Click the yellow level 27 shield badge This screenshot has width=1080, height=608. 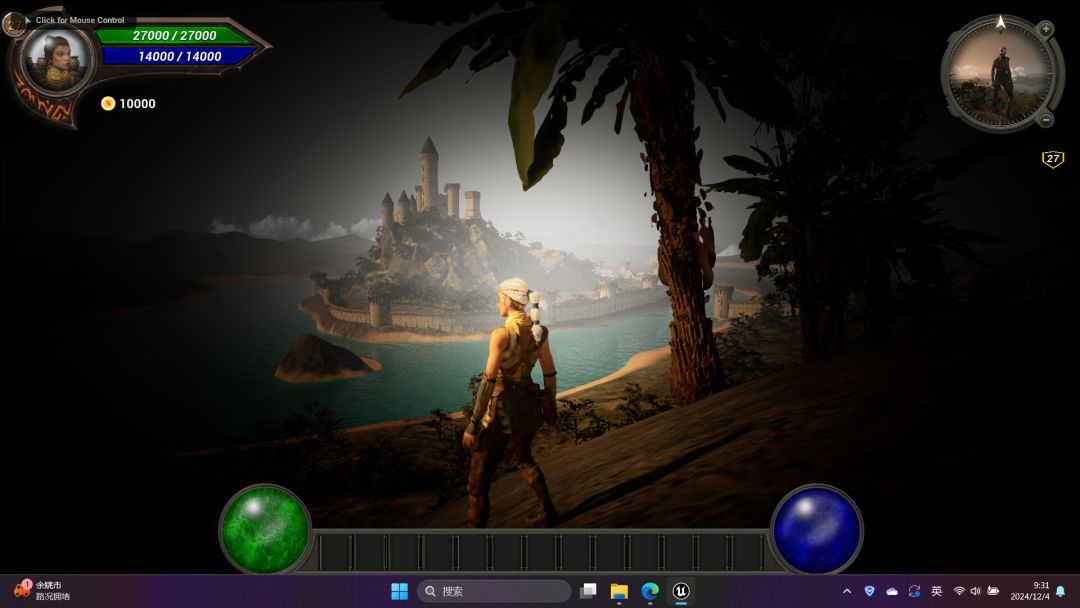tap(1052, 159)
